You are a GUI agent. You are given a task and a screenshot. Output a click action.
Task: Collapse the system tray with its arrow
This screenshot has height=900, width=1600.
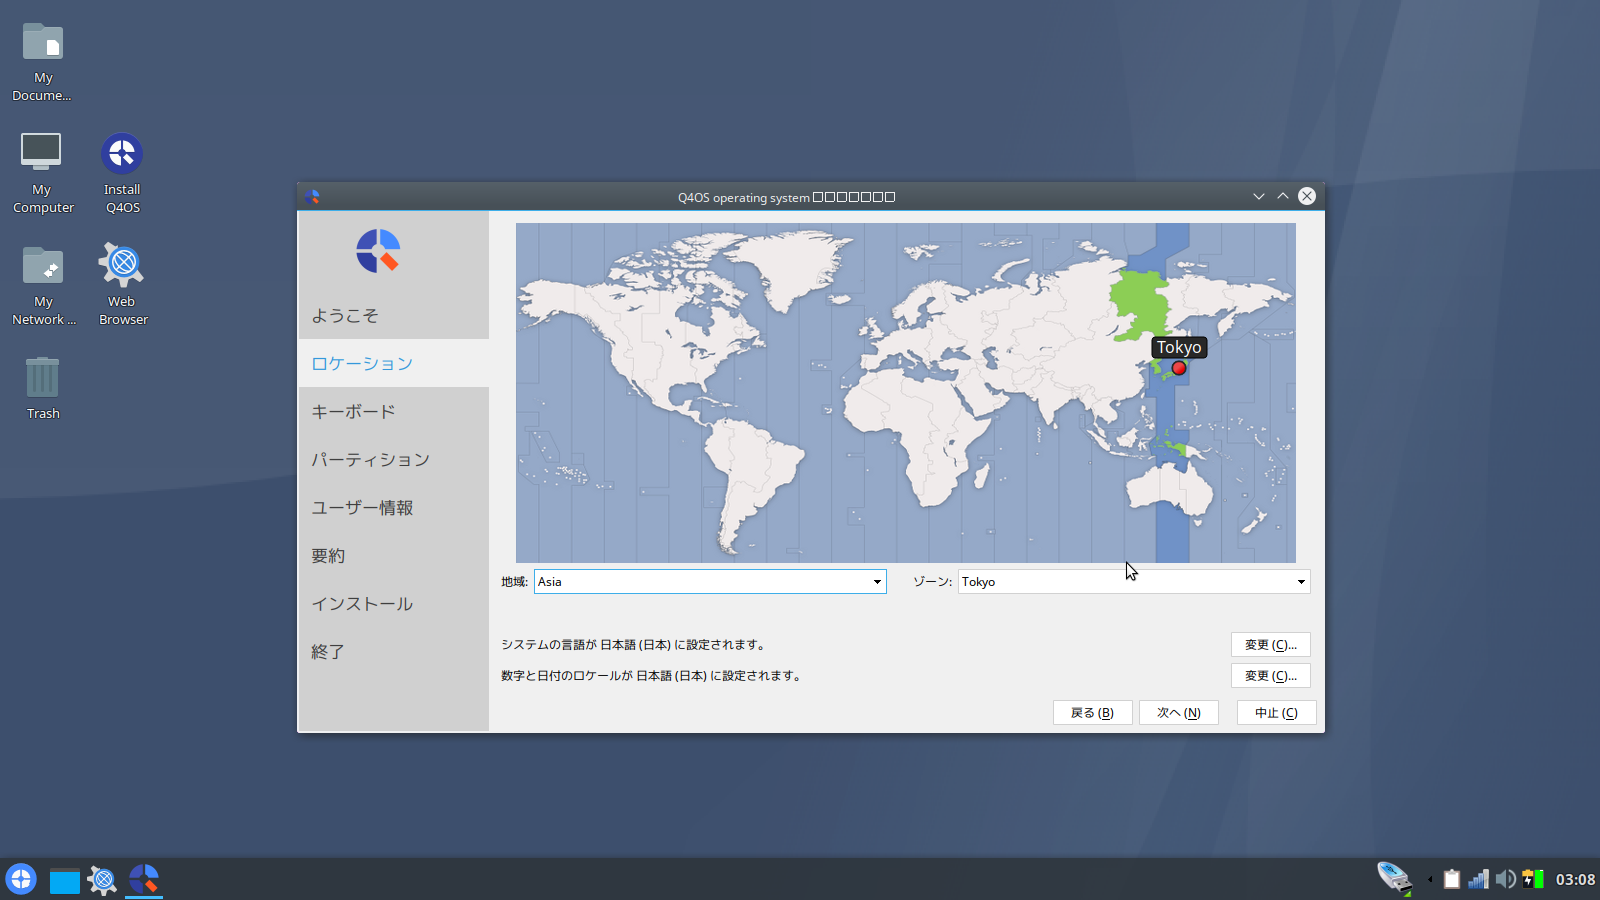pyautogui.click(x=1429, y=880)
